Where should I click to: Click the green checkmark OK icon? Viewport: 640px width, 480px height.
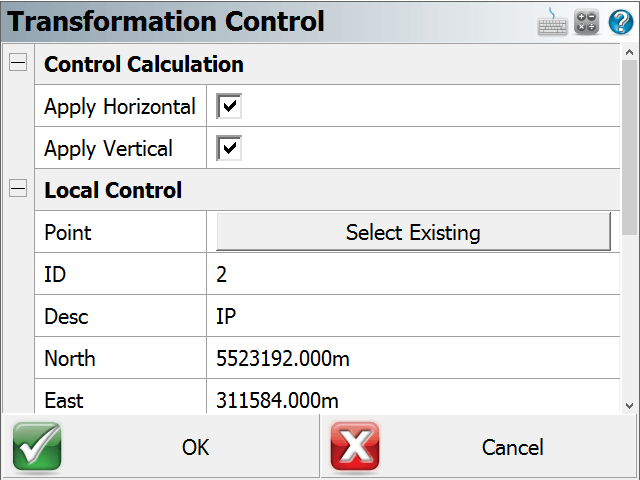37,446
